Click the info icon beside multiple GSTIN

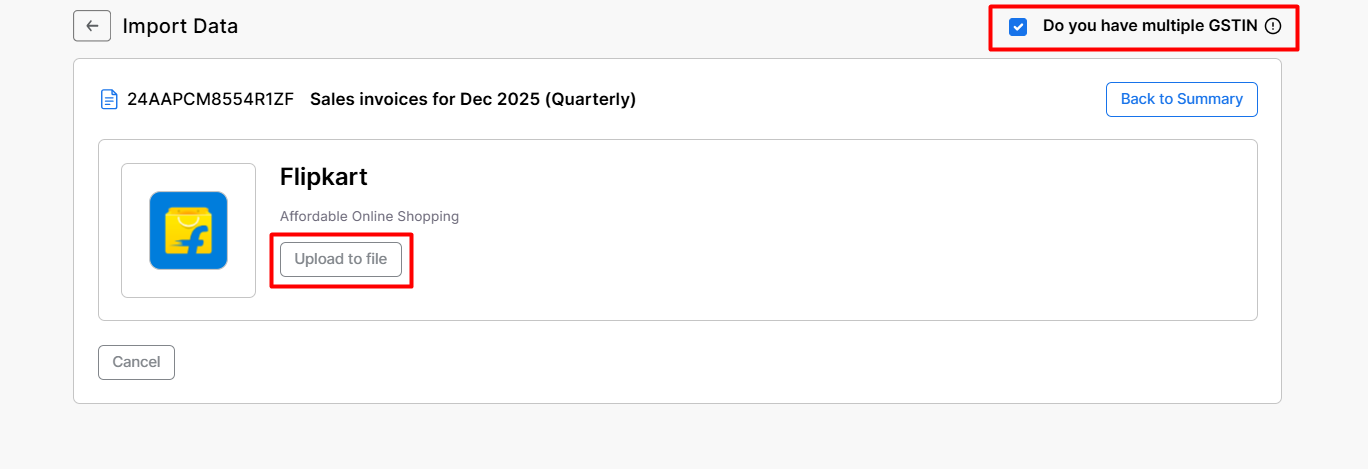point(1273,27)
